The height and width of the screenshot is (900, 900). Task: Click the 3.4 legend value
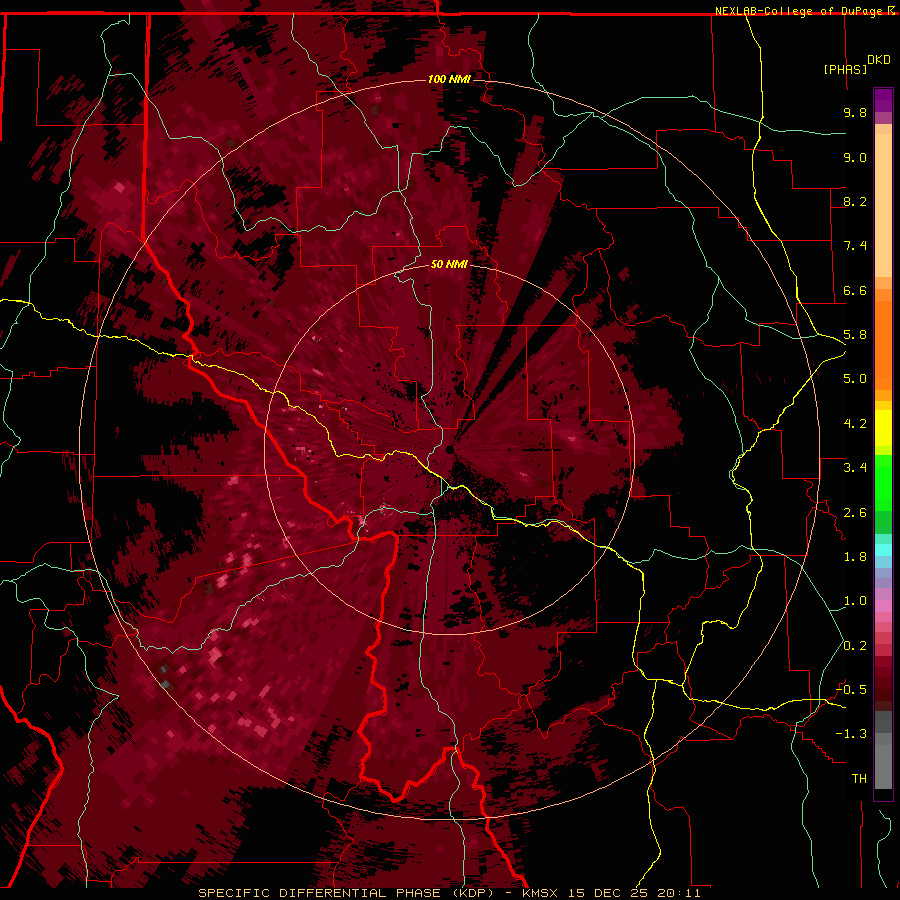click(x=855, y=468)
